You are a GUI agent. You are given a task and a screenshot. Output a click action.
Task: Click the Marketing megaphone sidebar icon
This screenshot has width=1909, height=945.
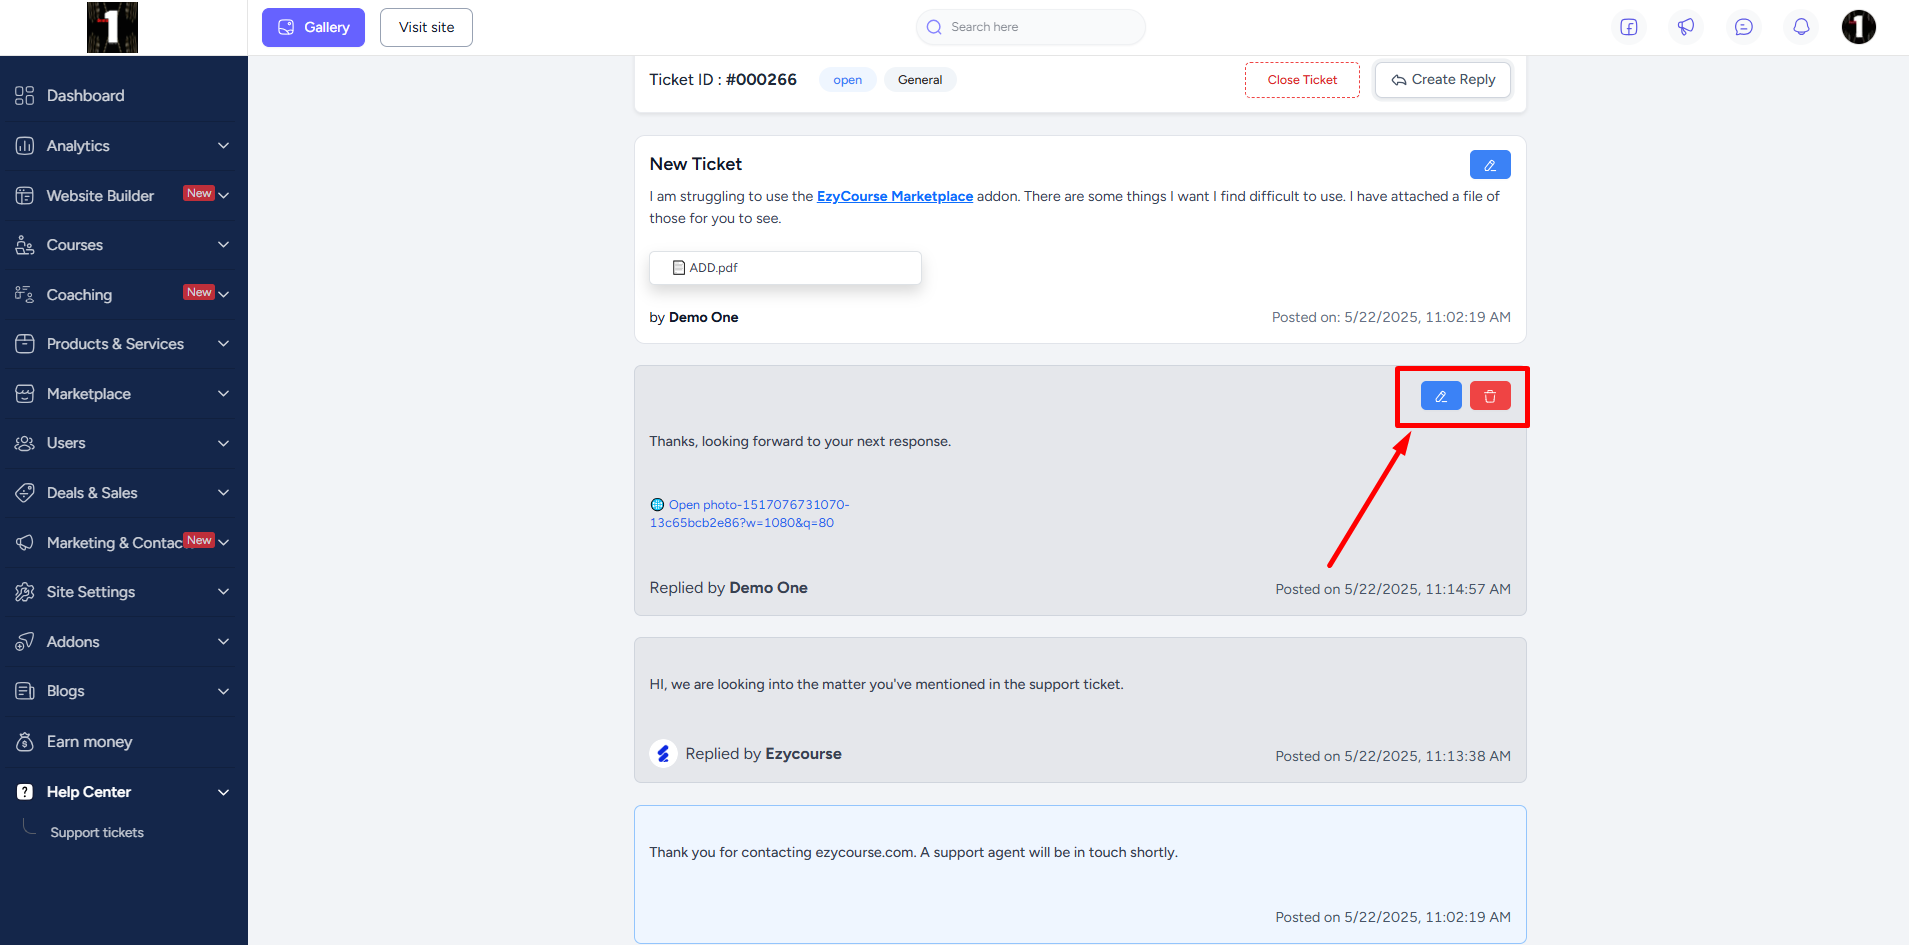(25, 543)
